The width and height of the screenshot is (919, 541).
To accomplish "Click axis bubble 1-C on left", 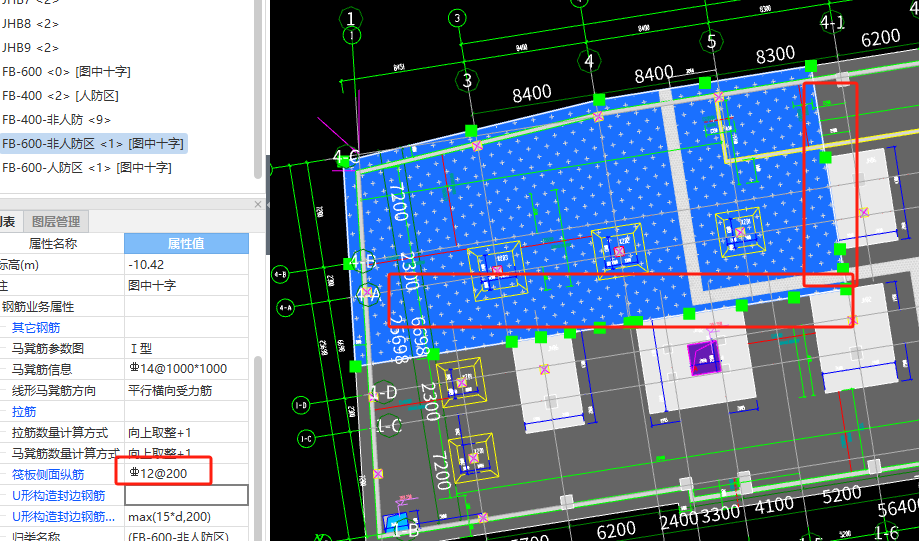I will point(307,438).
